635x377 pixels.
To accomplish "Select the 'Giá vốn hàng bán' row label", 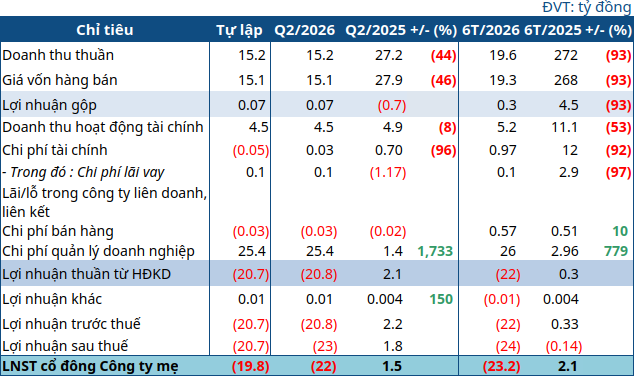I will point(60,80).
